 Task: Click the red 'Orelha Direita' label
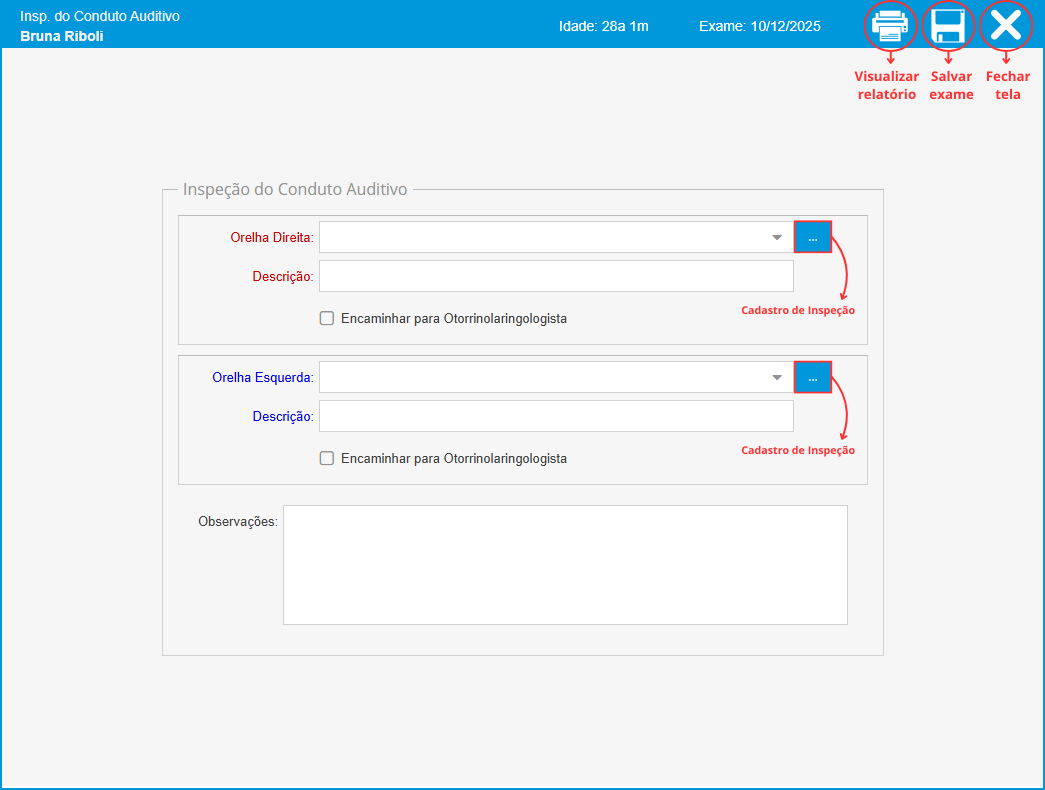(x=271, y=237)
